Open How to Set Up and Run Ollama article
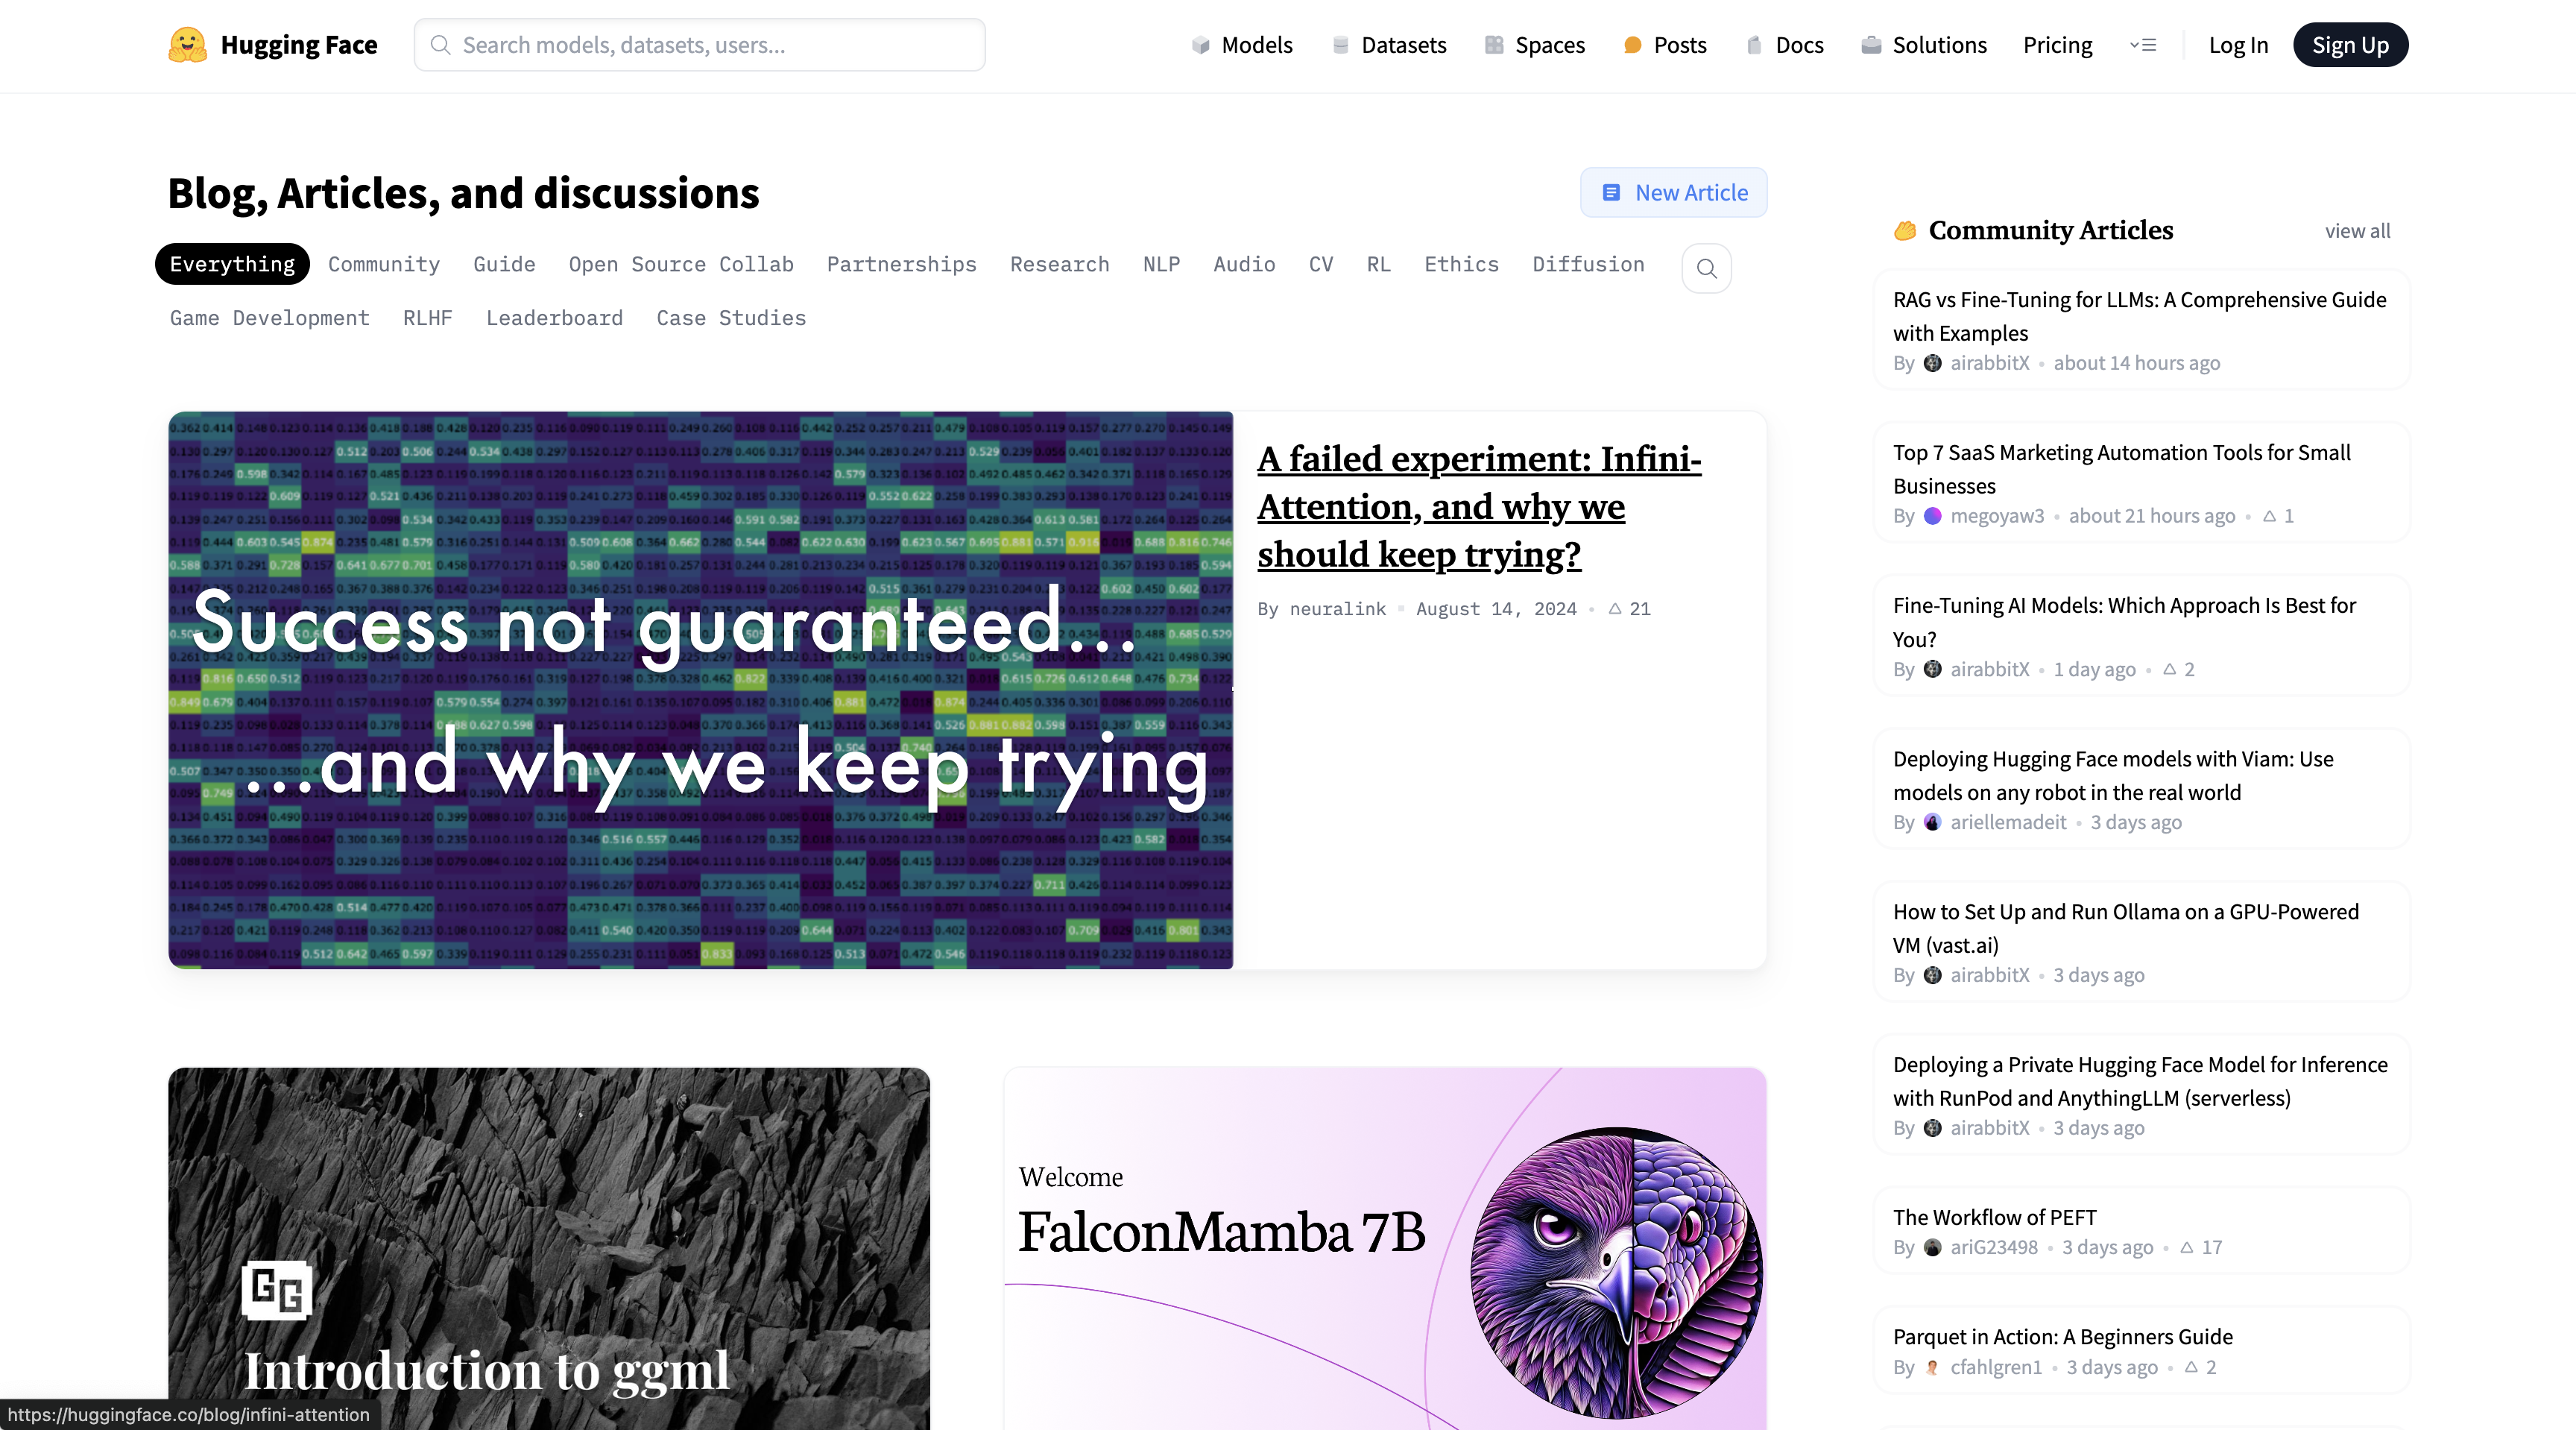Screen dimensions: 2576x1430 click(x=2125, y=928)
